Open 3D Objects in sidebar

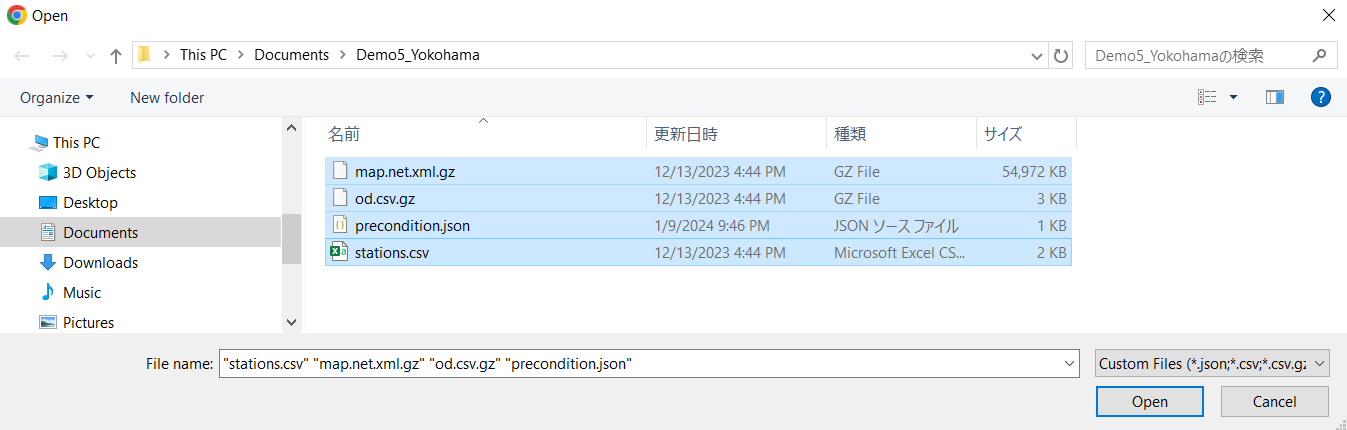point(99,173)
